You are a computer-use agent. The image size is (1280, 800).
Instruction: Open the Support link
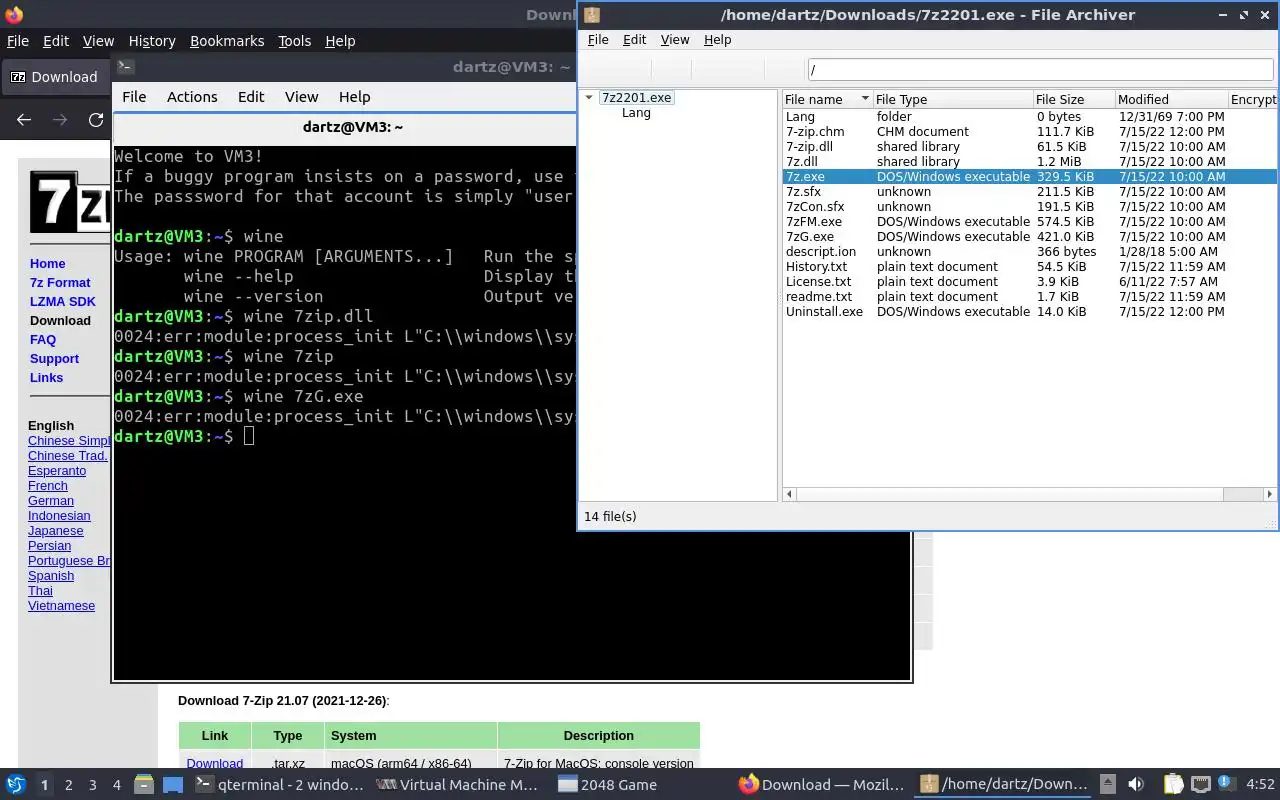pyautogui.click(x=54, y=359)
